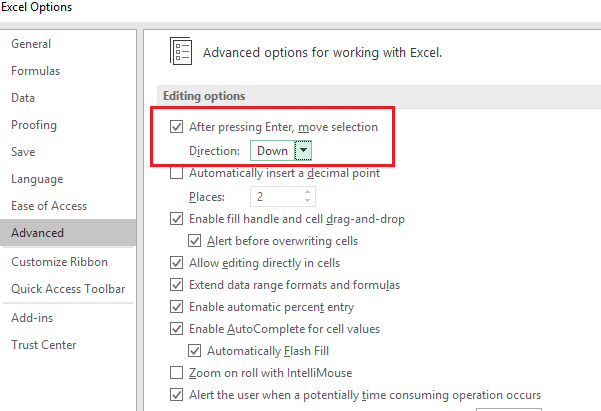601x411 pixels.
Task: Open the Direction dropdown arrow
Action: (x=304, y=151)
